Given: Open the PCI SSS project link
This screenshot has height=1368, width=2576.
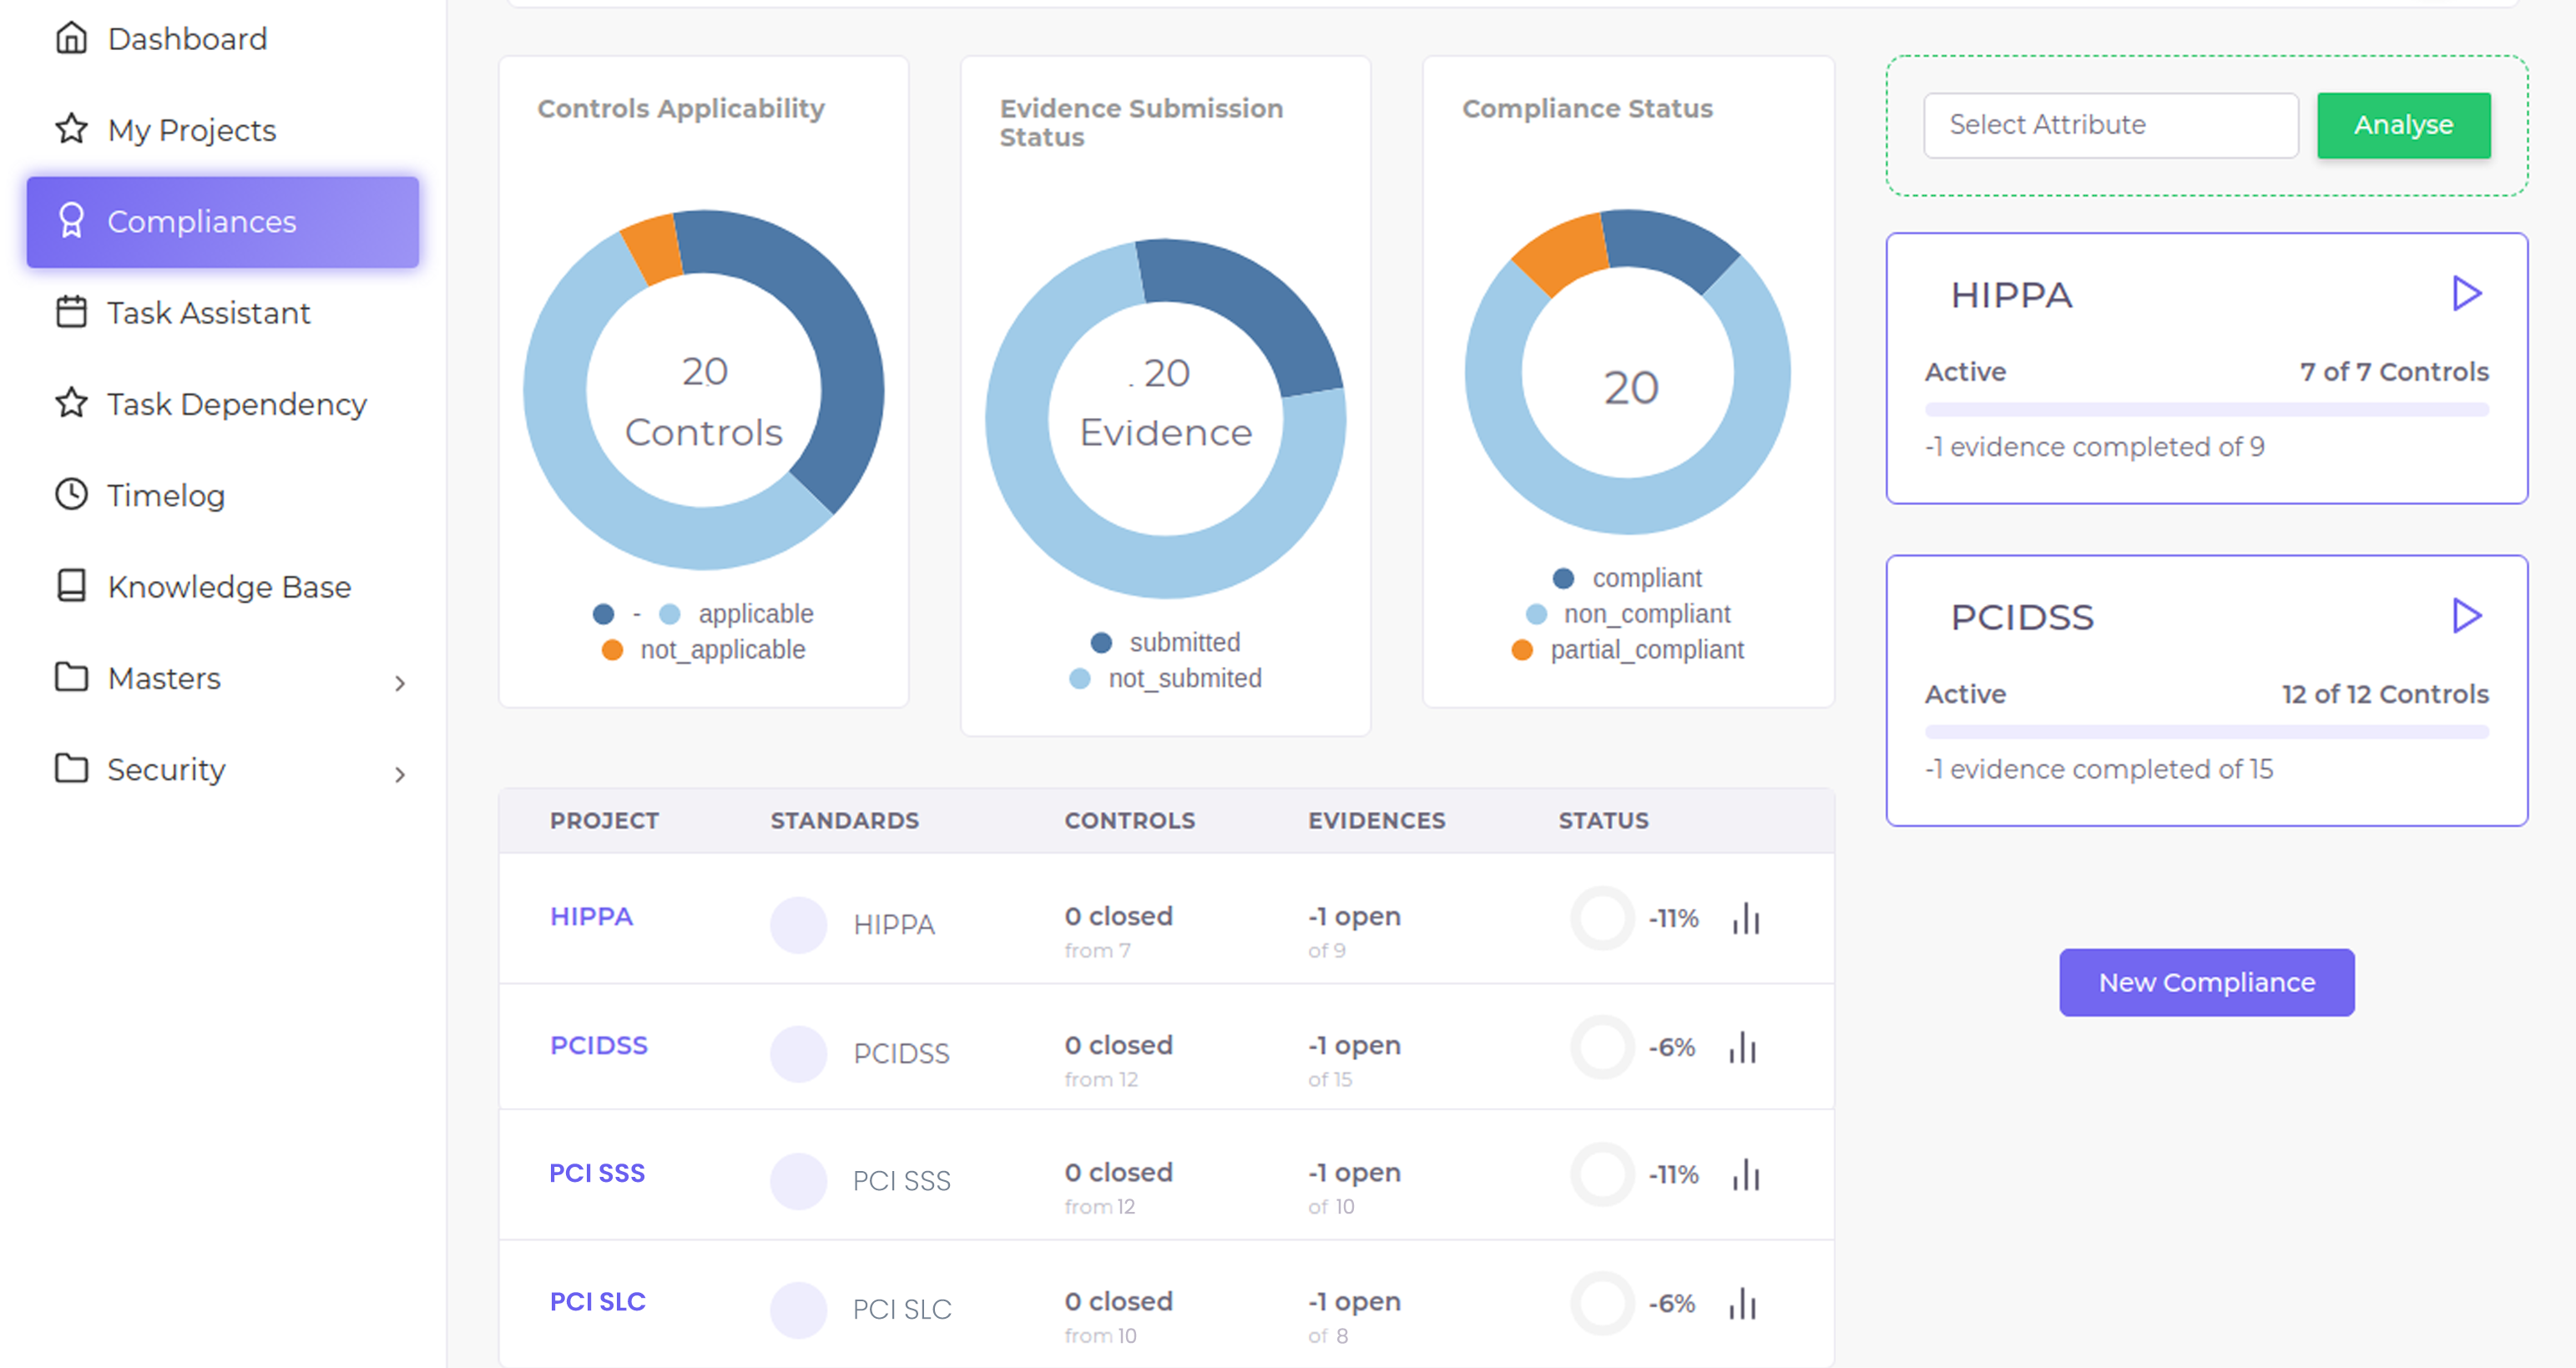Looking at the screenshot, I should pos(597,1172).
